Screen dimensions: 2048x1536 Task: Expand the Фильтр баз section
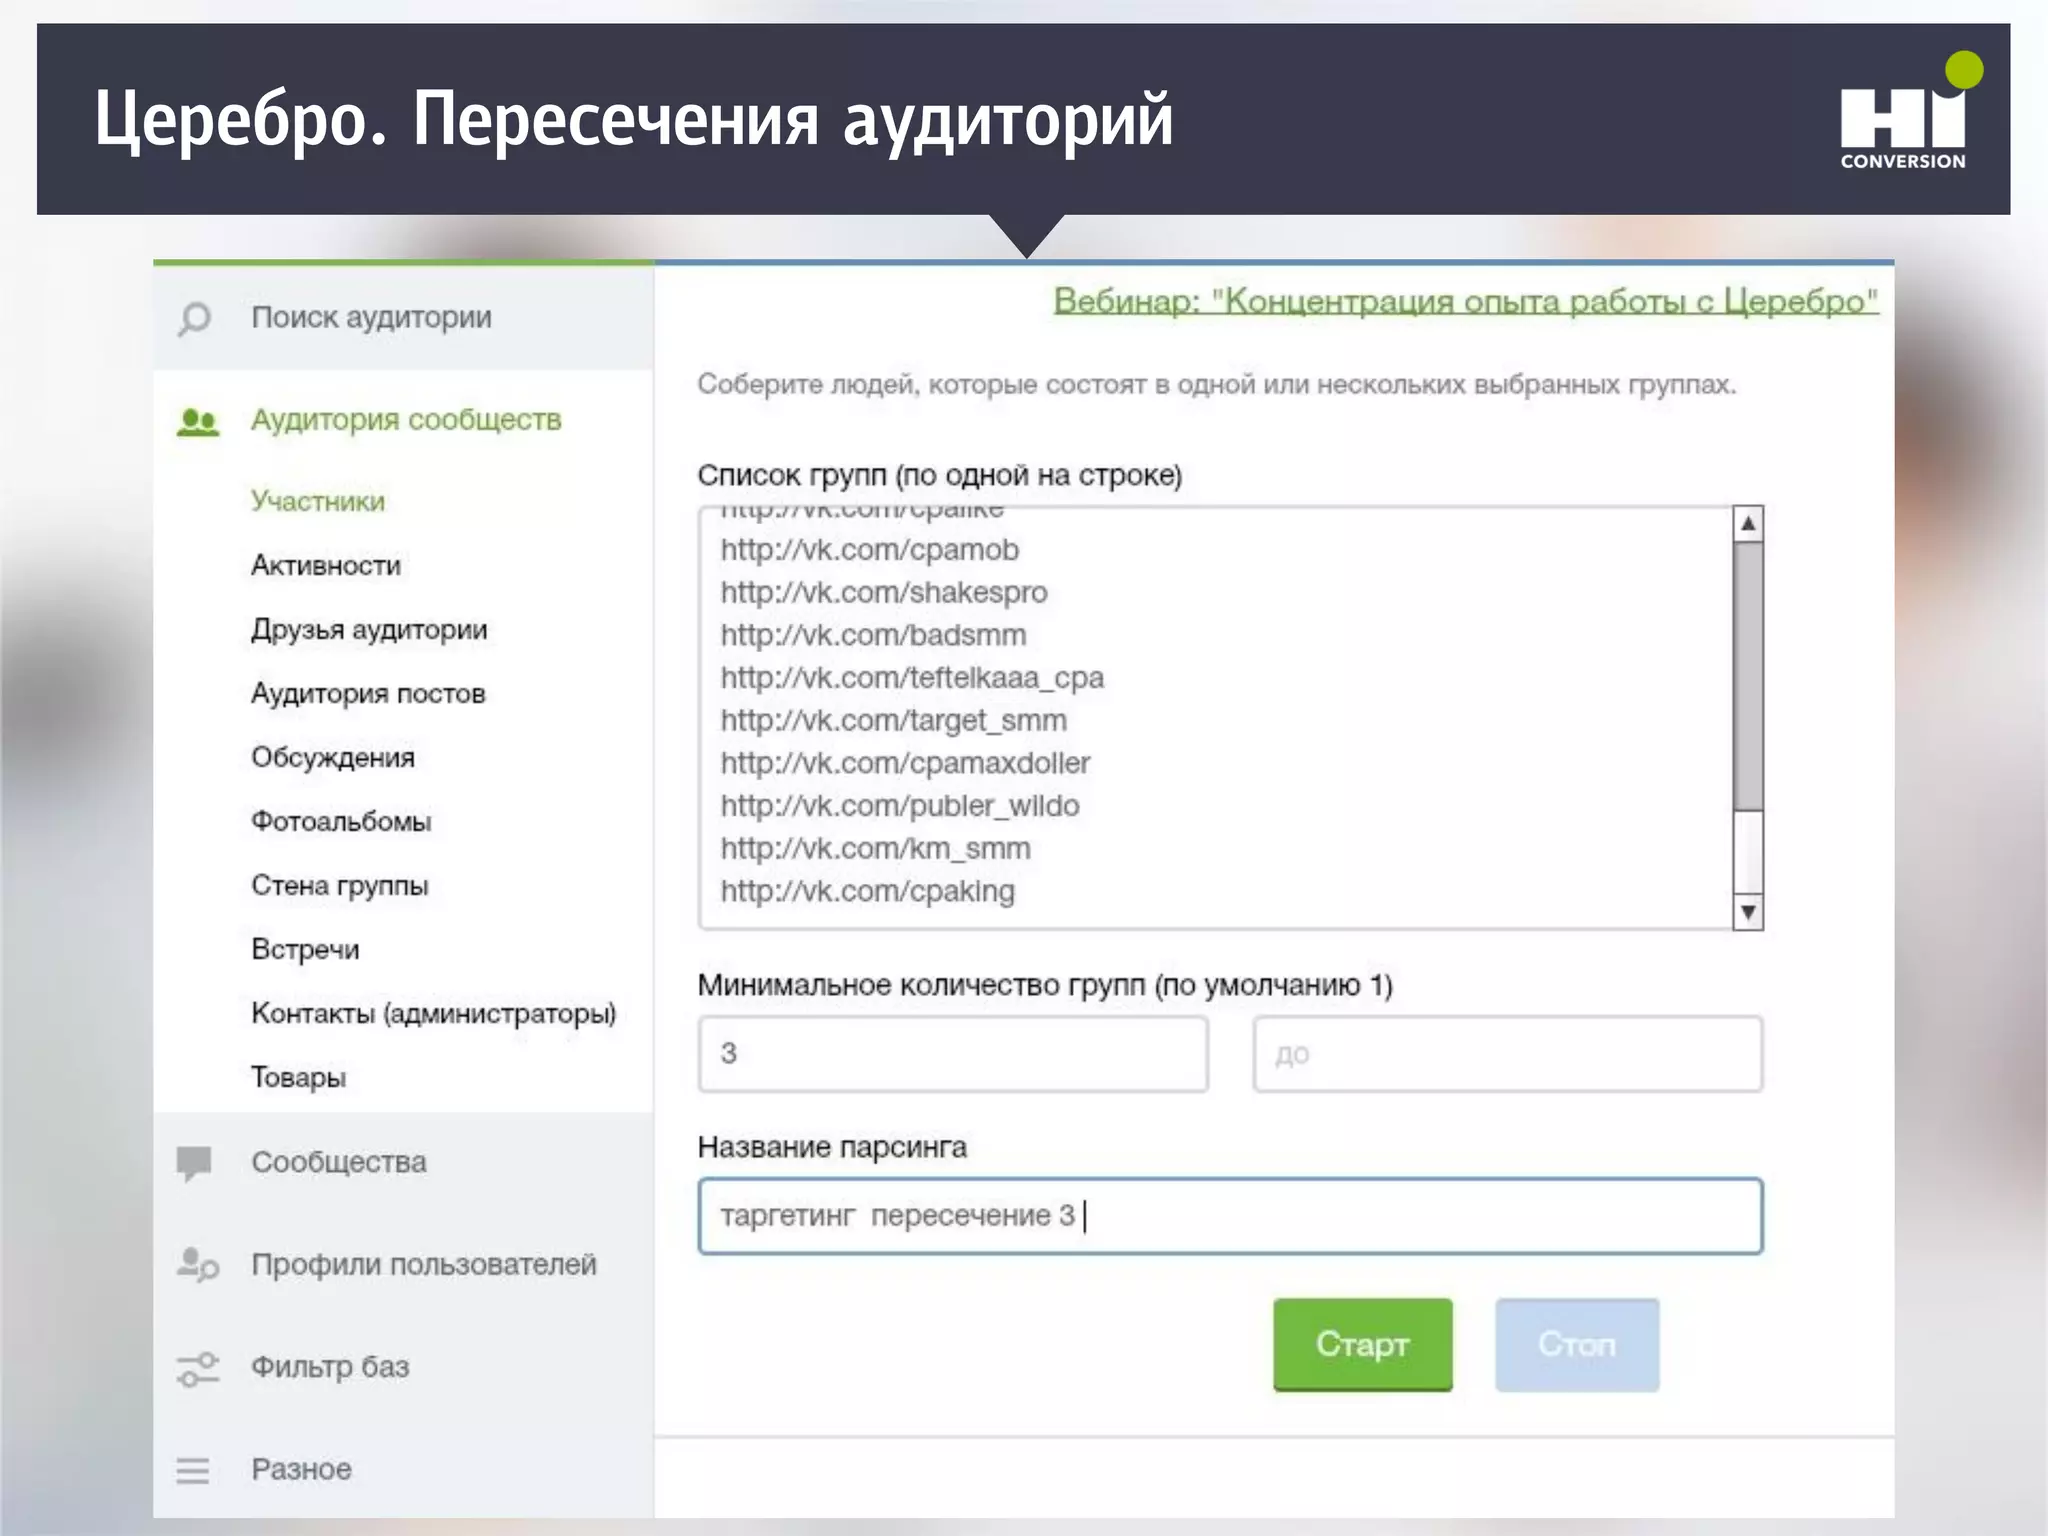pos(330,1367)
